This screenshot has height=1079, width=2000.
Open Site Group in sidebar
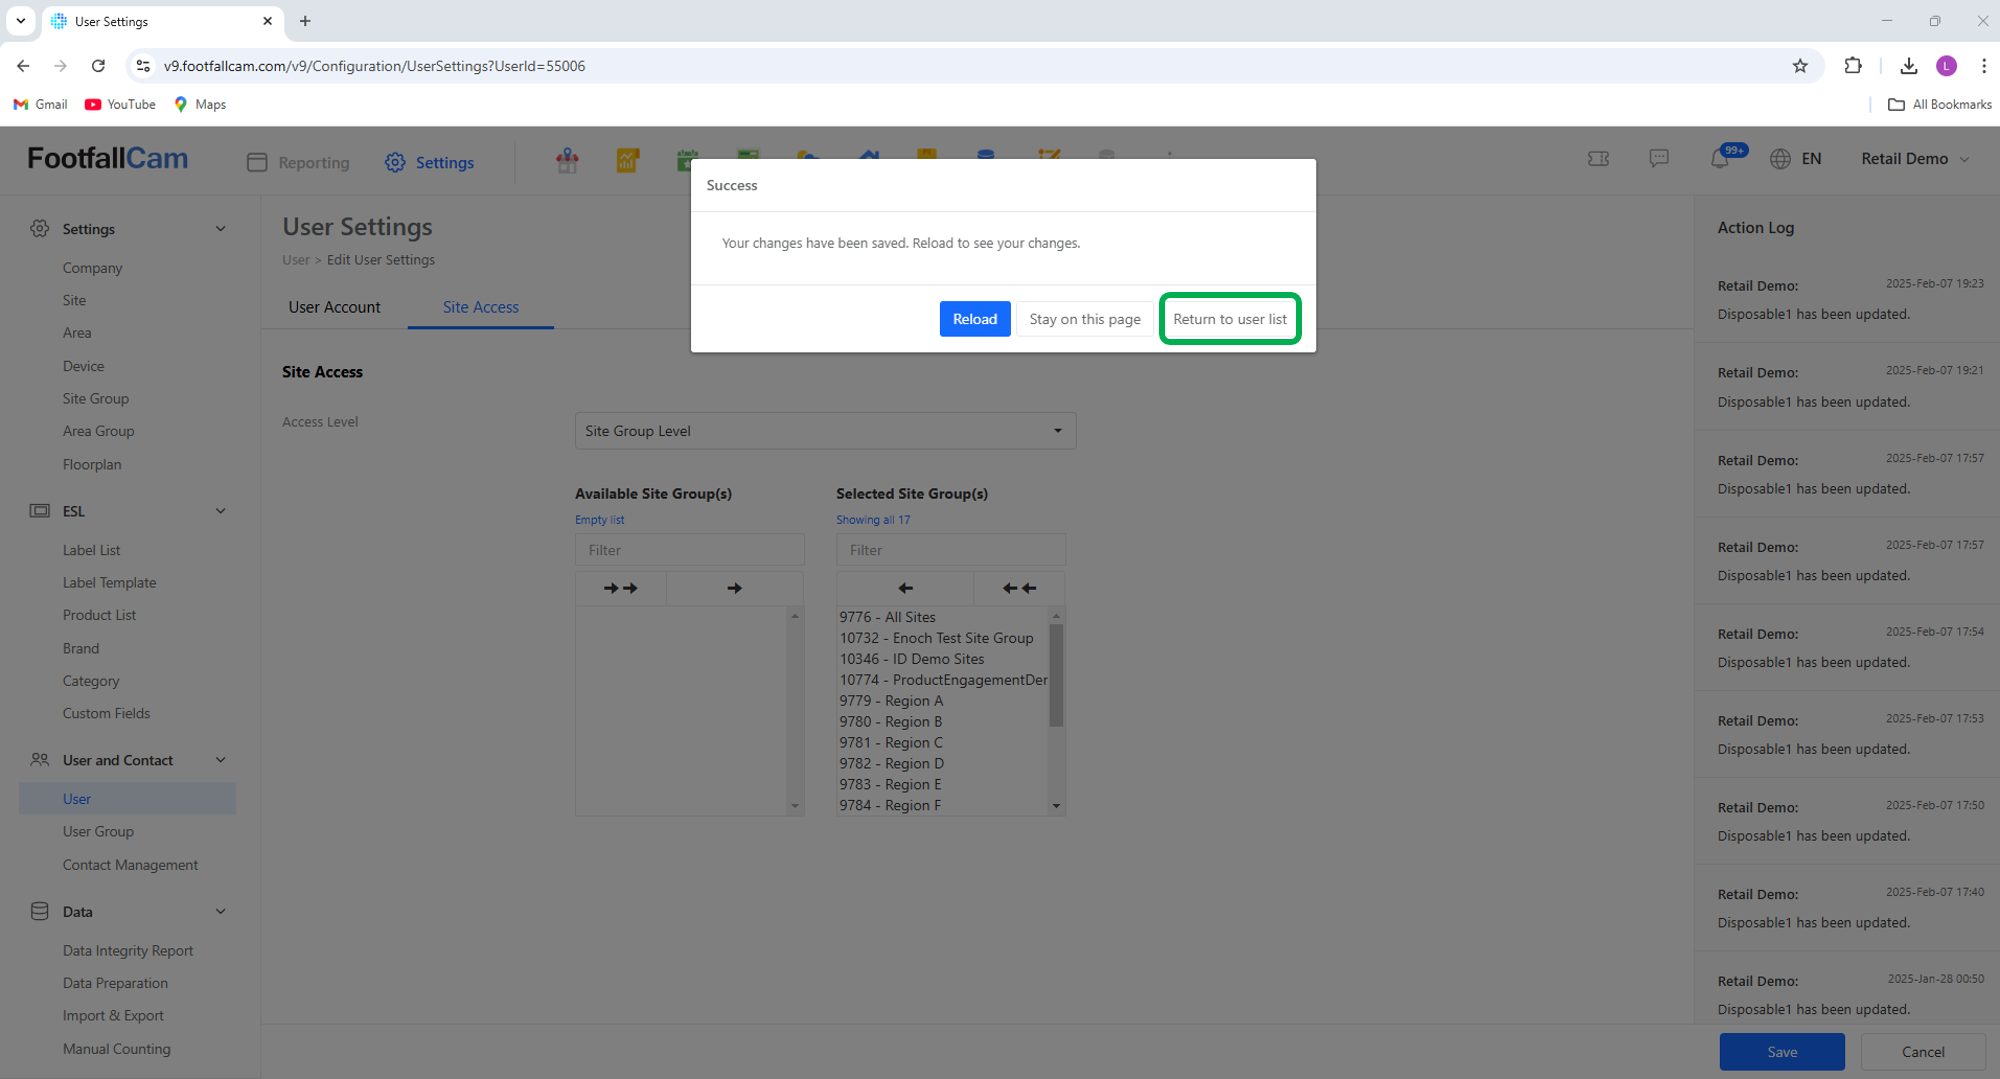[95, 398]
